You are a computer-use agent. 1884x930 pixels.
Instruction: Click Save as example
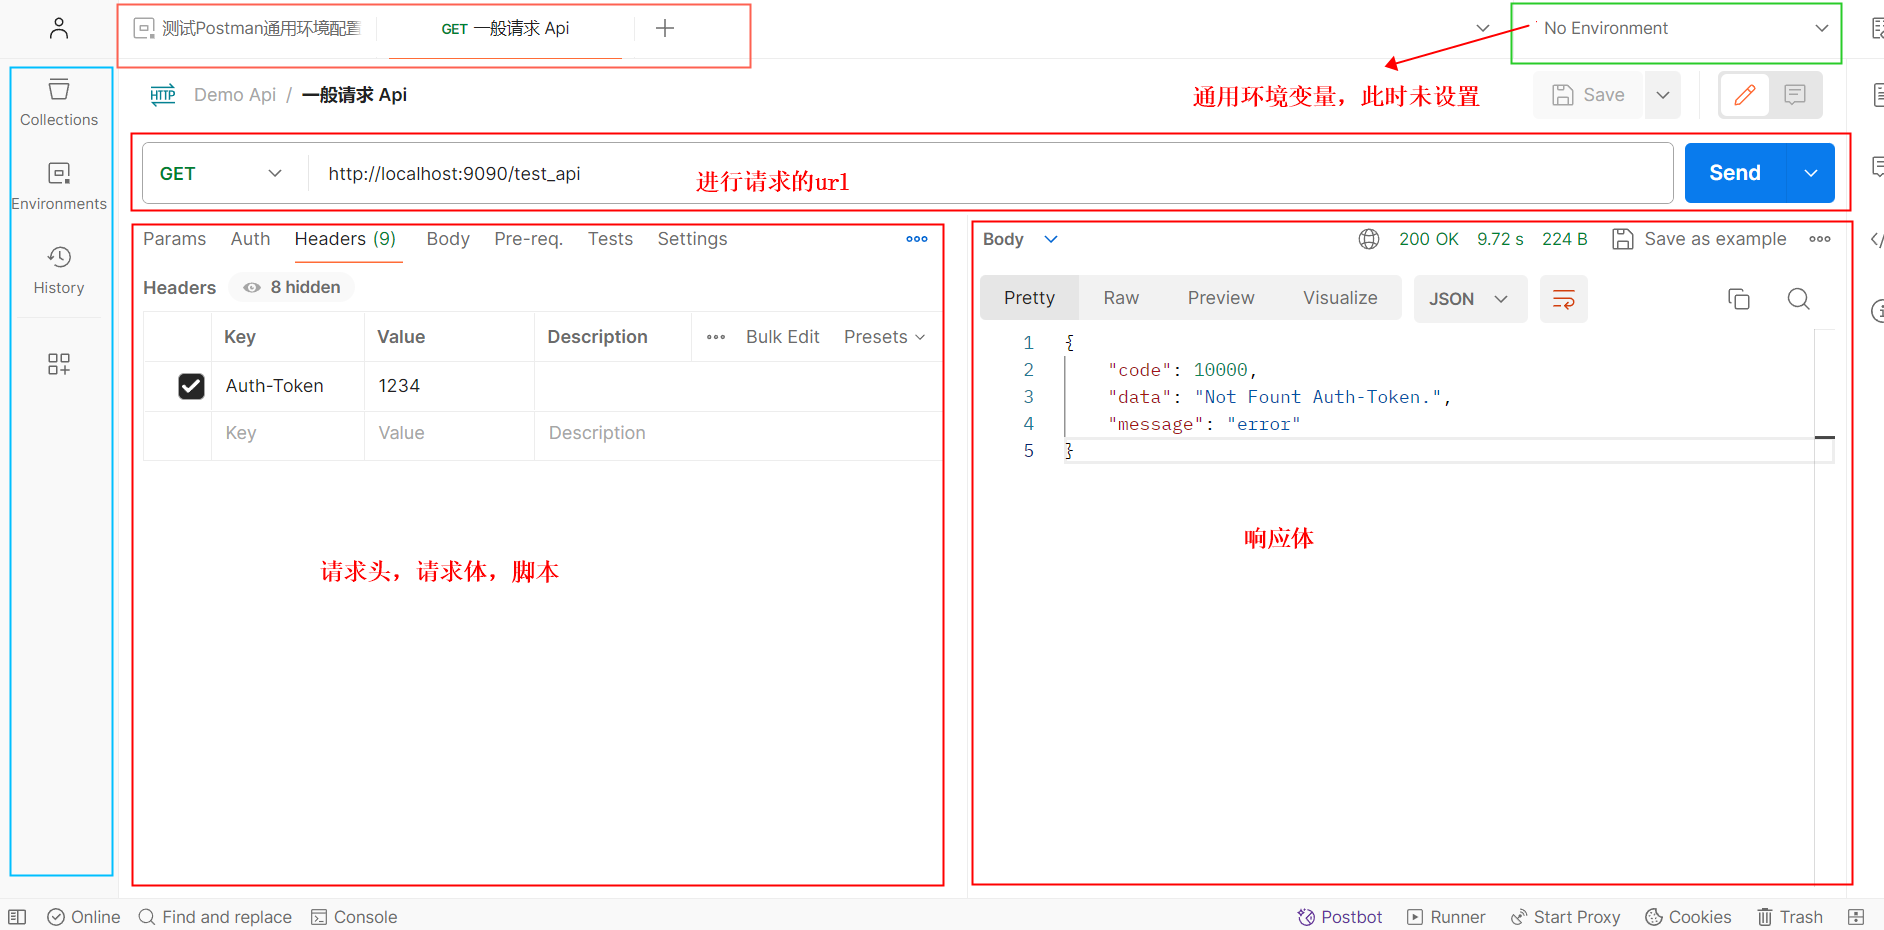[1699, 239]
